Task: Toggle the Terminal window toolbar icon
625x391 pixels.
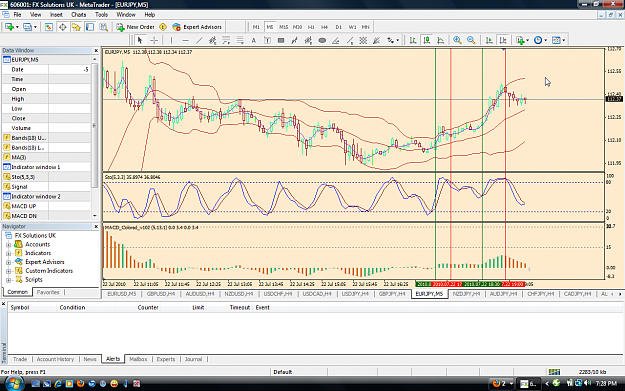Action: (x=90, y=27)
